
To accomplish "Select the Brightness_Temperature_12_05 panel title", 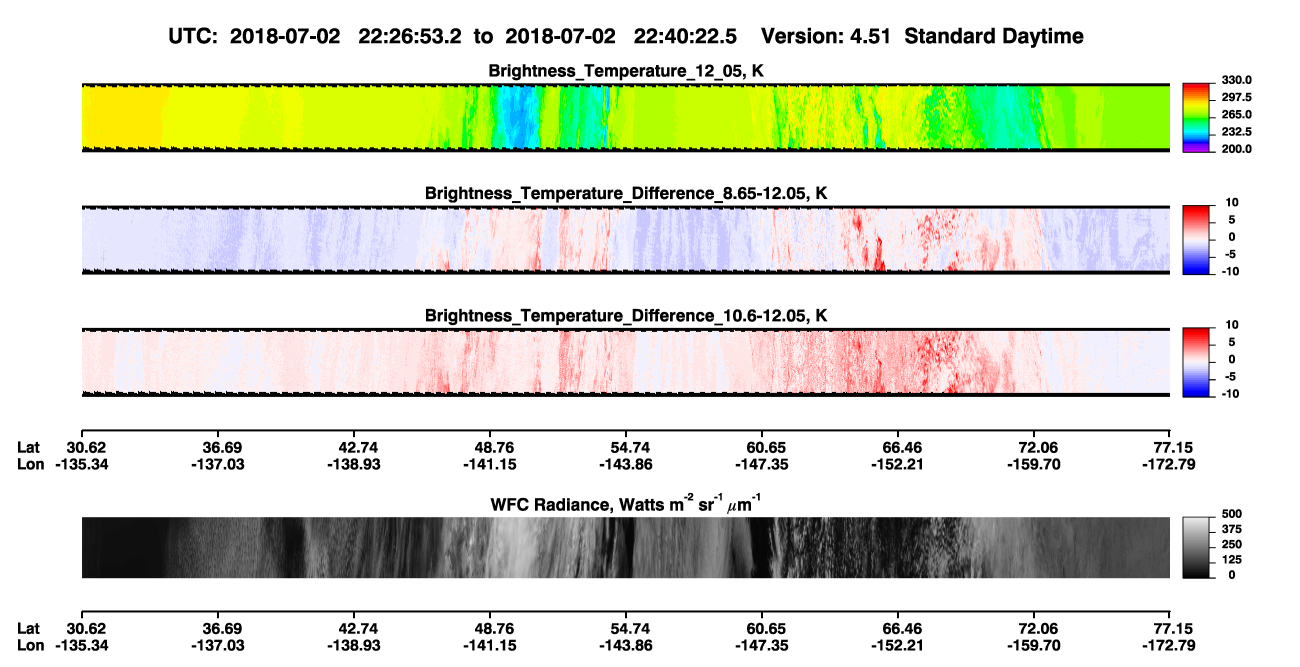I will [x=626, y=72].
